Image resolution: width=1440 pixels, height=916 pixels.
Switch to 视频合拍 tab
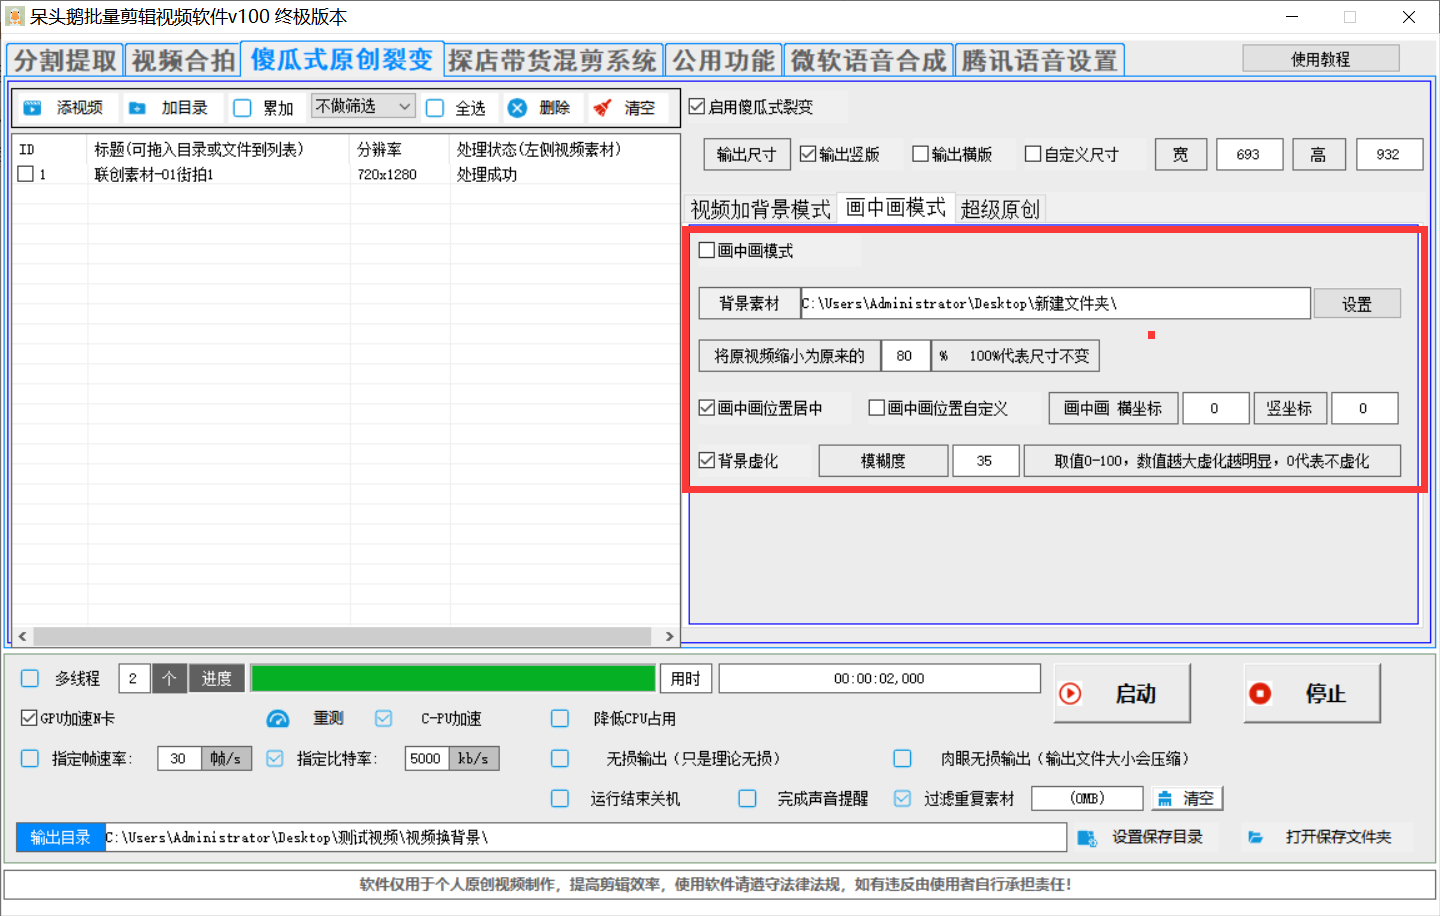coord(183,60)
